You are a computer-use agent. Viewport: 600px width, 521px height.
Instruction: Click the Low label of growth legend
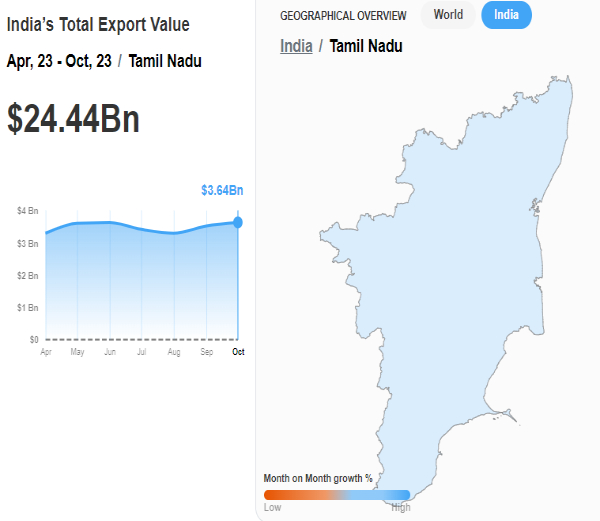[272, 508]
